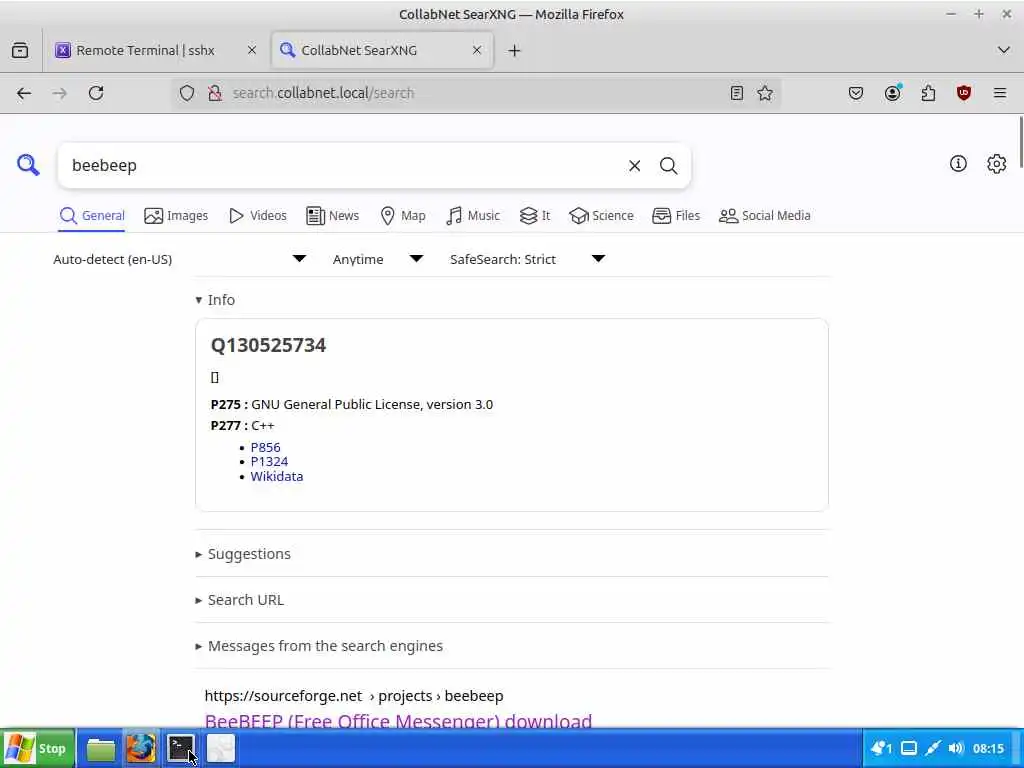Screen dimensions: 1024x768
Task: Click the taskbar clock showing 08:15
Action: (988, 748)
